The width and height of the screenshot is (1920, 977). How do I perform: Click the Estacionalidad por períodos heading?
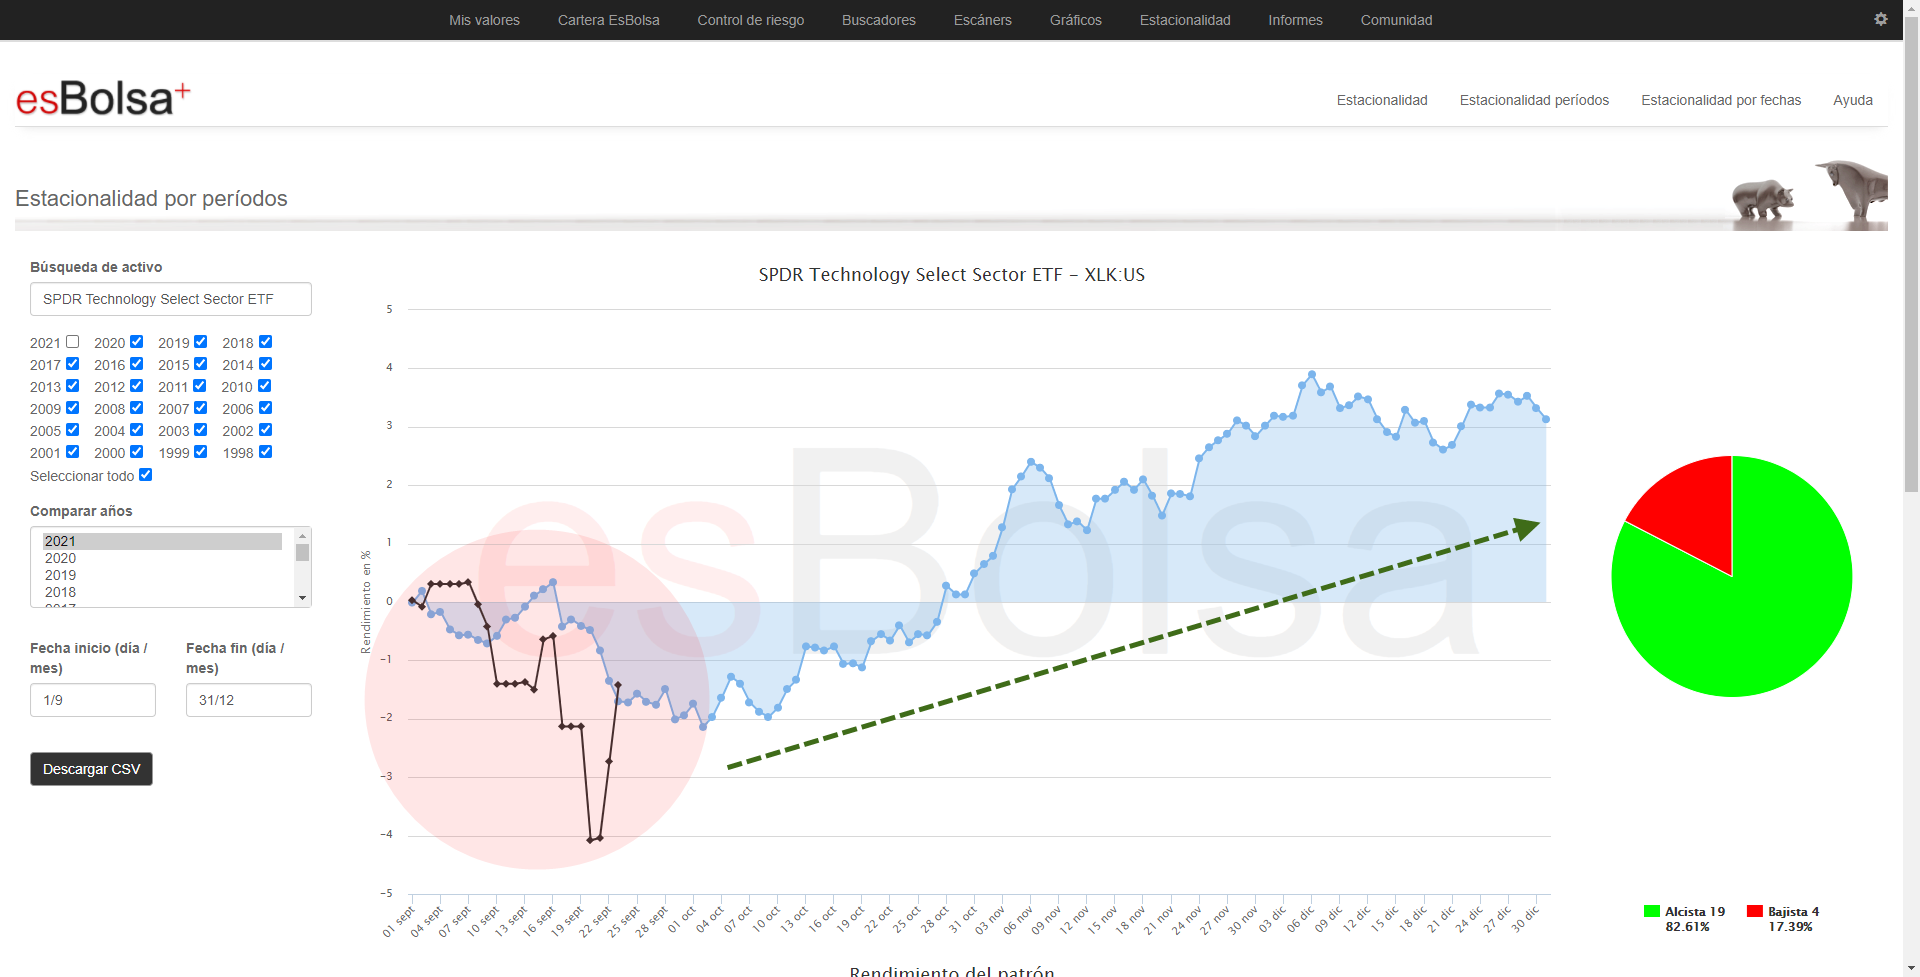tap(151, 198)
